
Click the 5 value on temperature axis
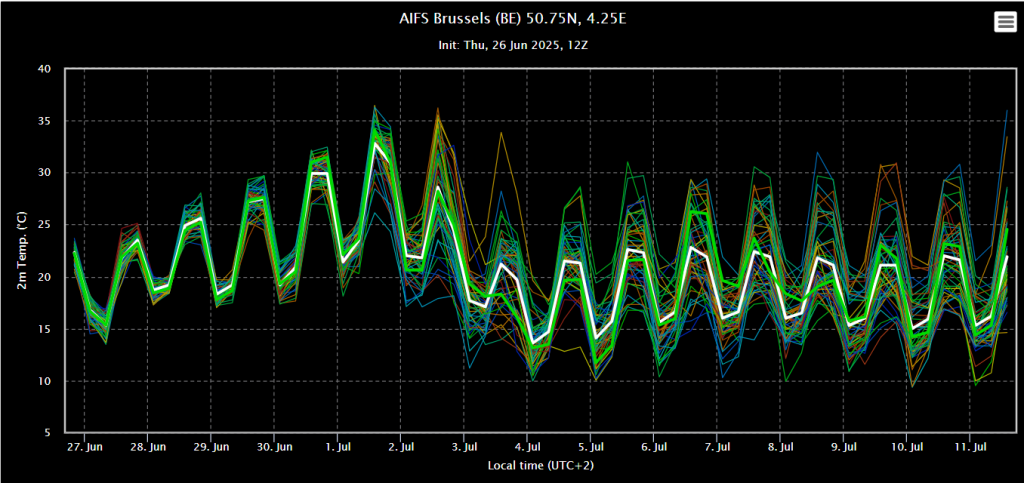tap(47, 433)
